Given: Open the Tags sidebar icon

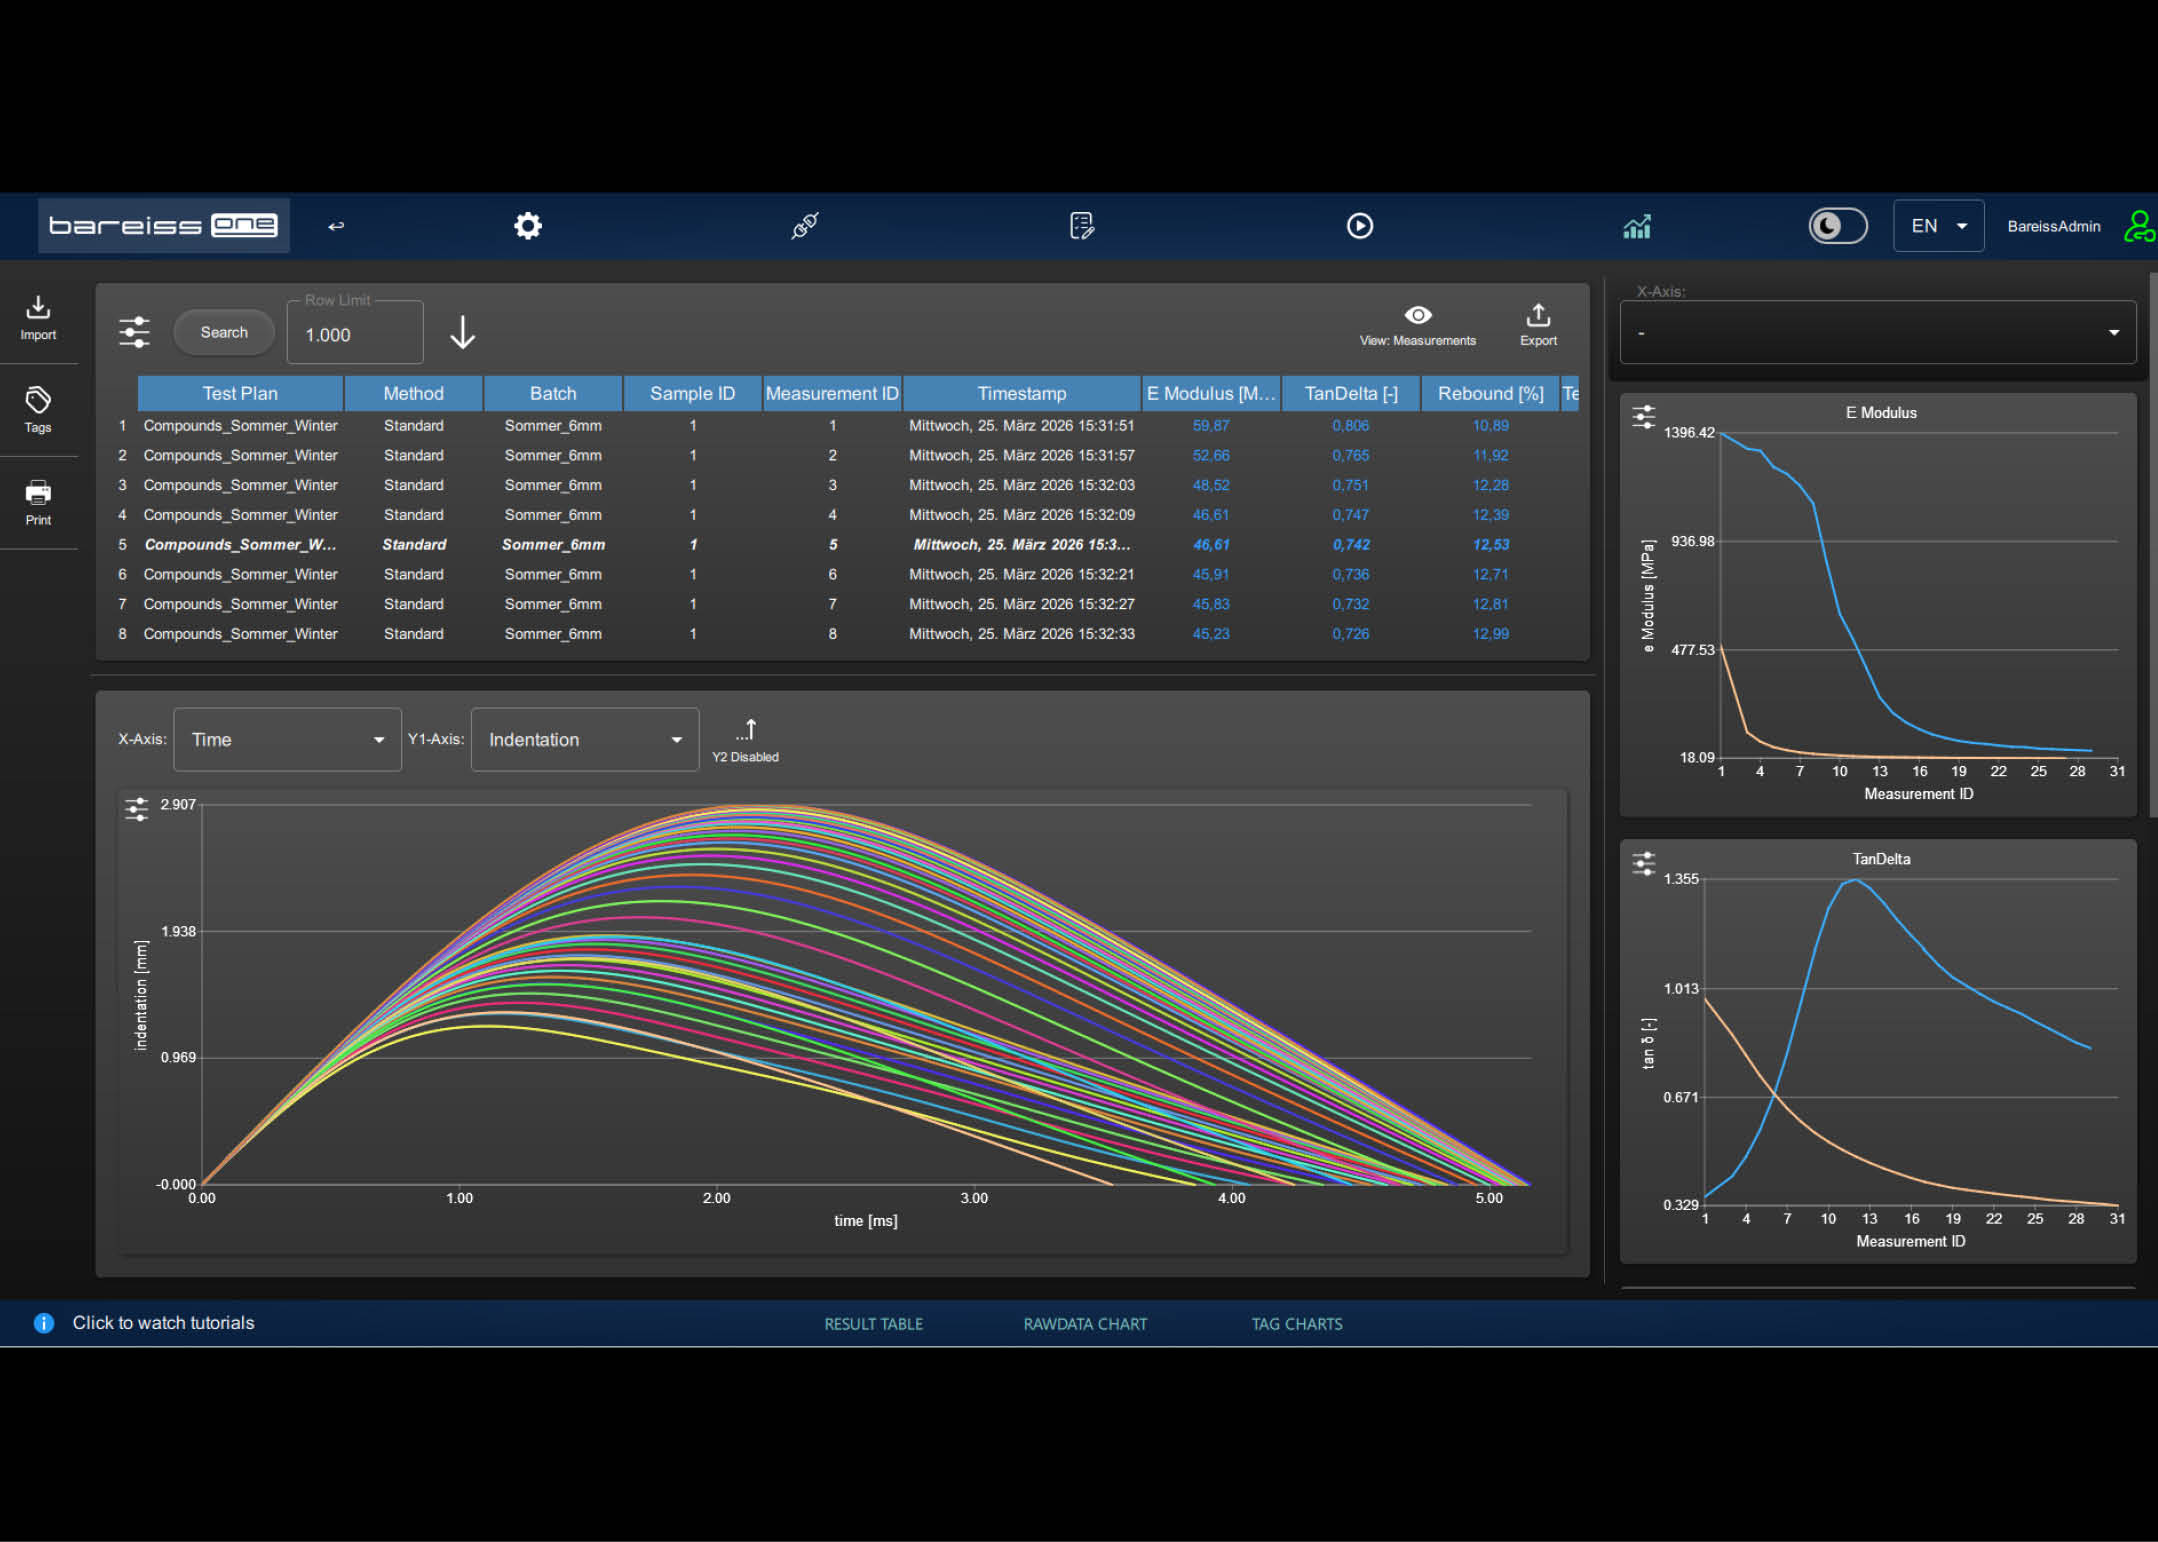Looking at the screenshot, I should click(x=38, y=410).
